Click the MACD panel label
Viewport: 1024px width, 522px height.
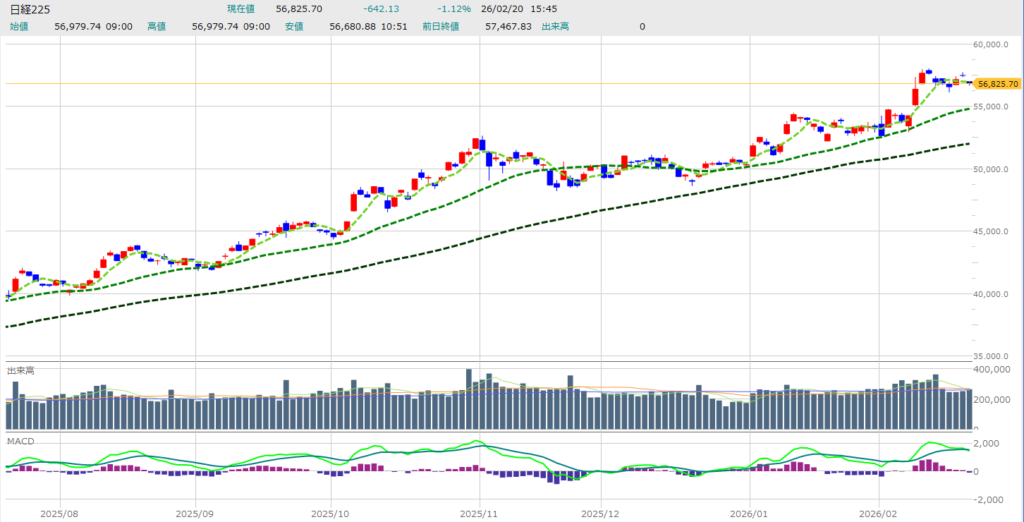pyautogui.click(x=19, y=441)
